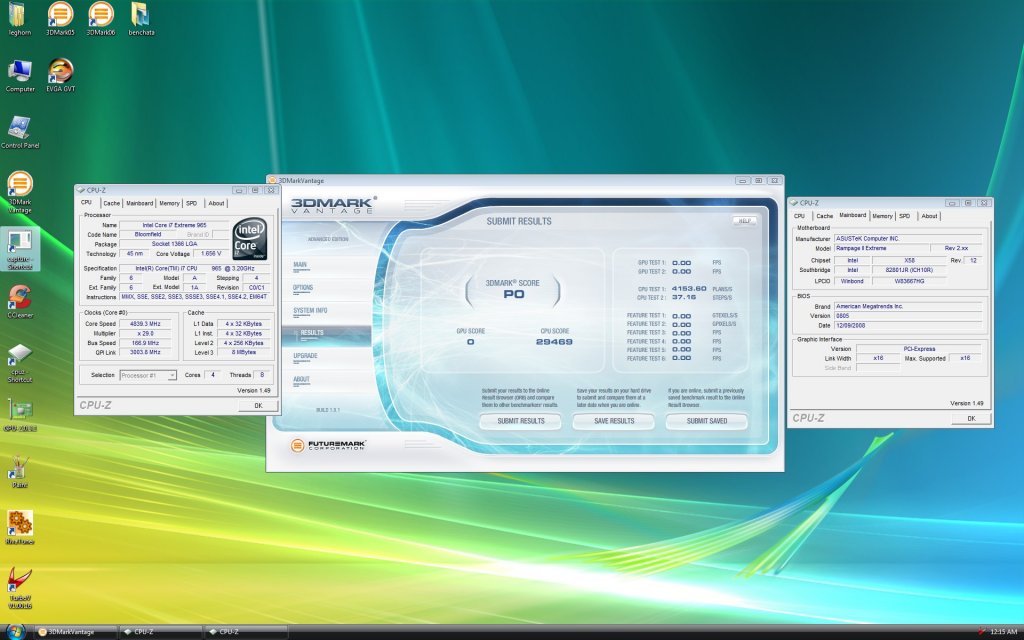
Task: Click the system clock showing 12:15 AM
Action: tap(1003, 632)
